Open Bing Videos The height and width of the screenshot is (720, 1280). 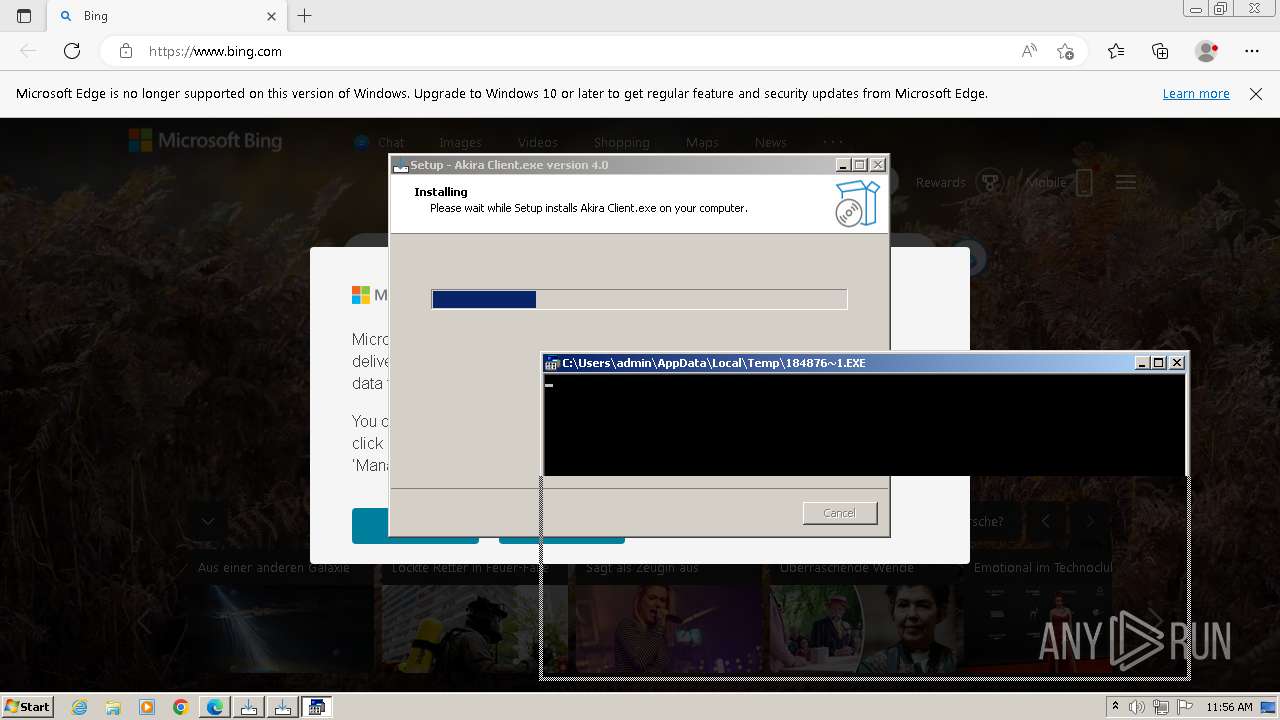click(x=538, y=142)
